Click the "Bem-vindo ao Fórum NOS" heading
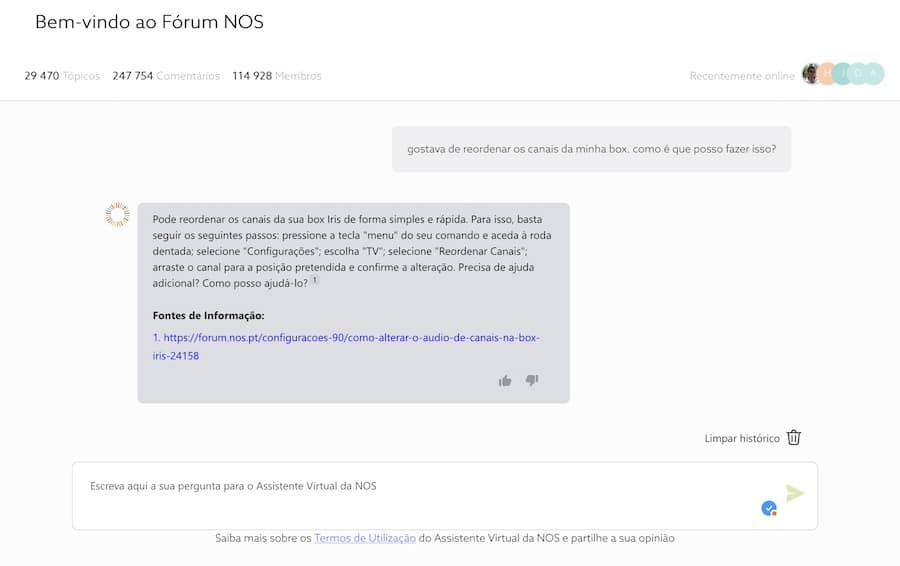This screenshot has width=900, height=566. pos(149,22)
